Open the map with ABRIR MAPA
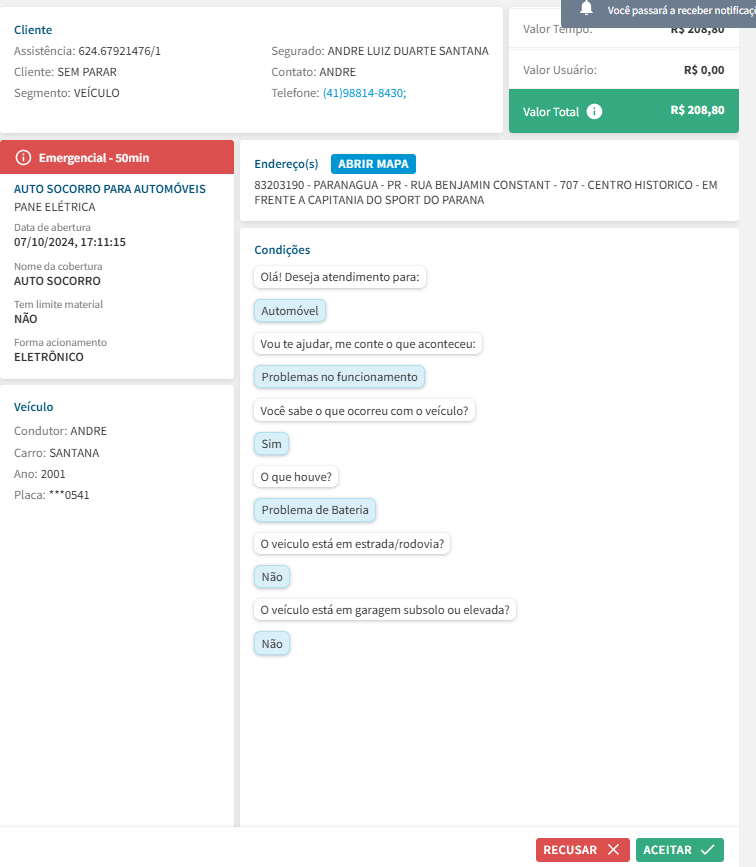 click(373, 164)
